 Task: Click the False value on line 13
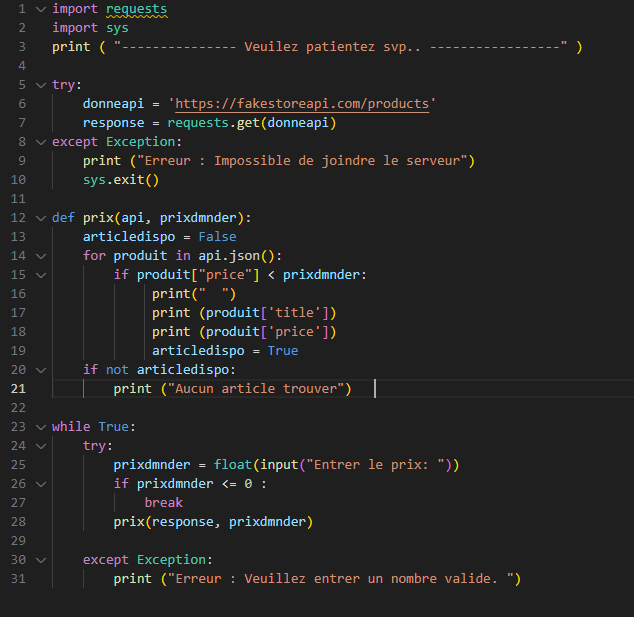218,237
